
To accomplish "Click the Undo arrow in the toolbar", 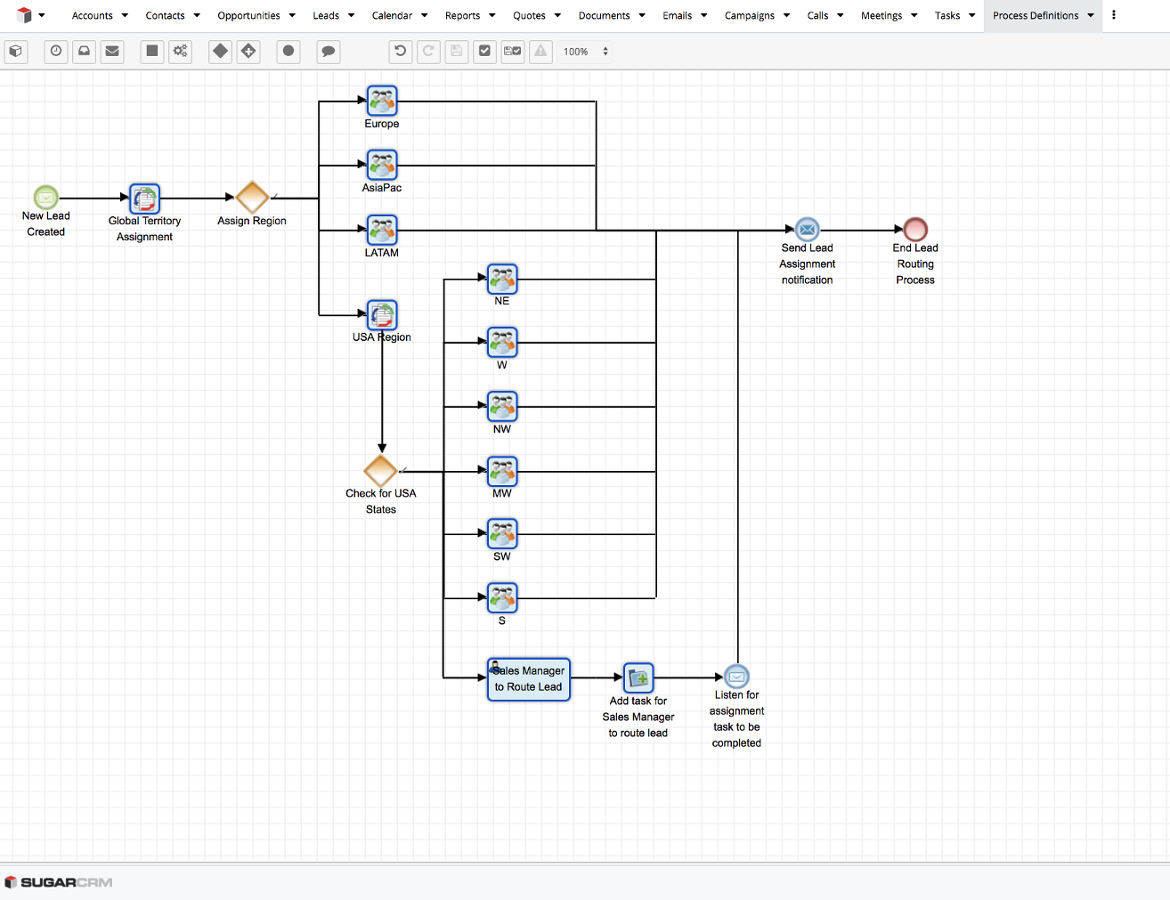I will [400, 51].
